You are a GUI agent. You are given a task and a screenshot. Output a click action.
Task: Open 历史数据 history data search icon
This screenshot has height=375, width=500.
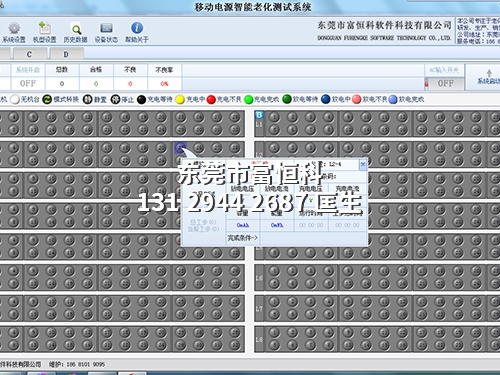(x=76, y=29)
